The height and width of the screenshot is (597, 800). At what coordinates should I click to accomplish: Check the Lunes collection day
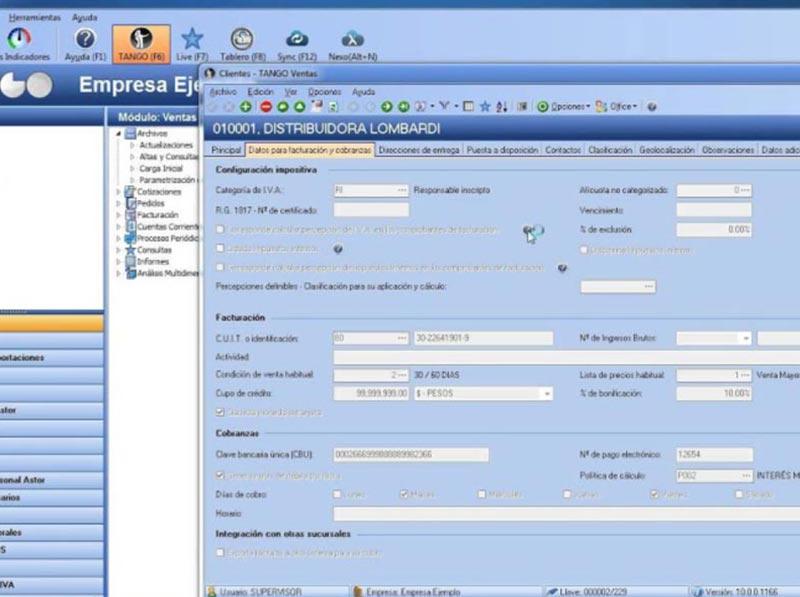[337, 494]
